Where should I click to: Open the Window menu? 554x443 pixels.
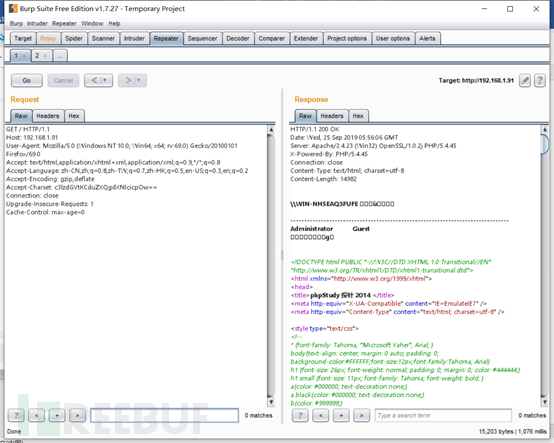click(x=92, y=24)
